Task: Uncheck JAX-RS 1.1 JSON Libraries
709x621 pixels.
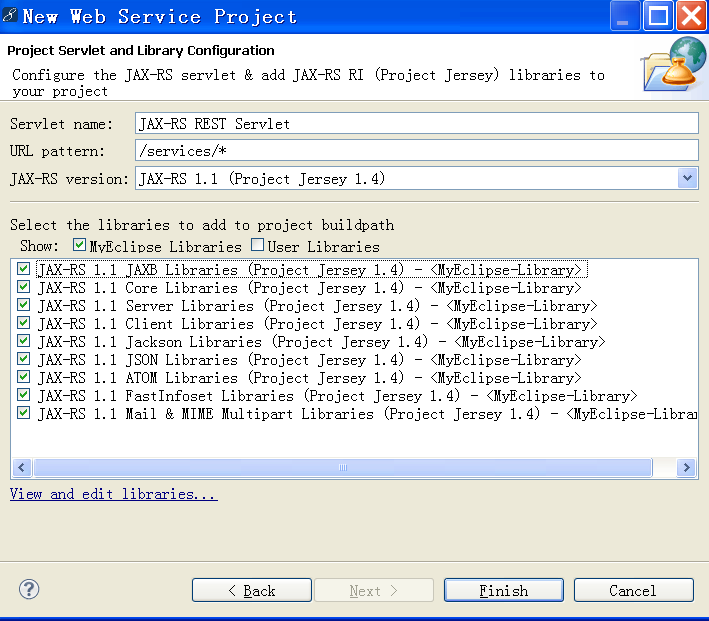Action: pyautogui.click(x=24, y=359)
